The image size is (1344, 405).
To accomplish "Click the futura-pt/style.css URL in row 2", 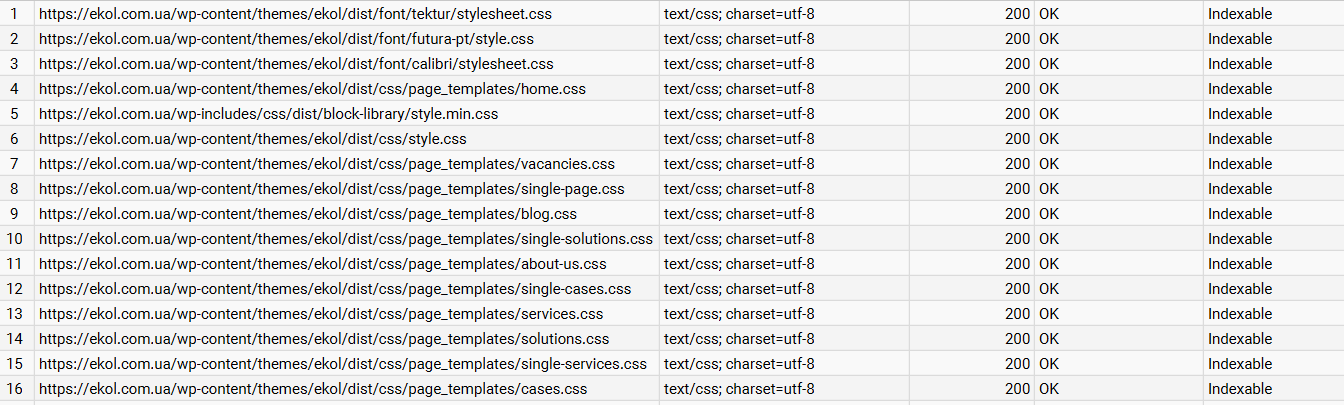I will [346, 39].
